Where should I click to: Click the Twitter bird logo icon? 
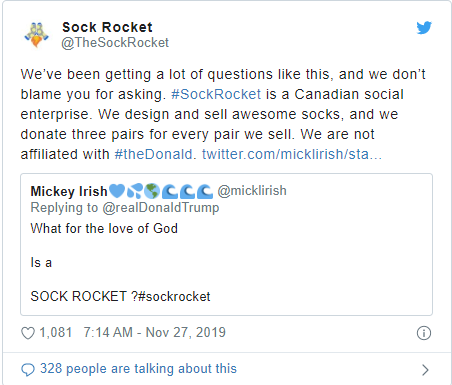(x=424, y=28)
